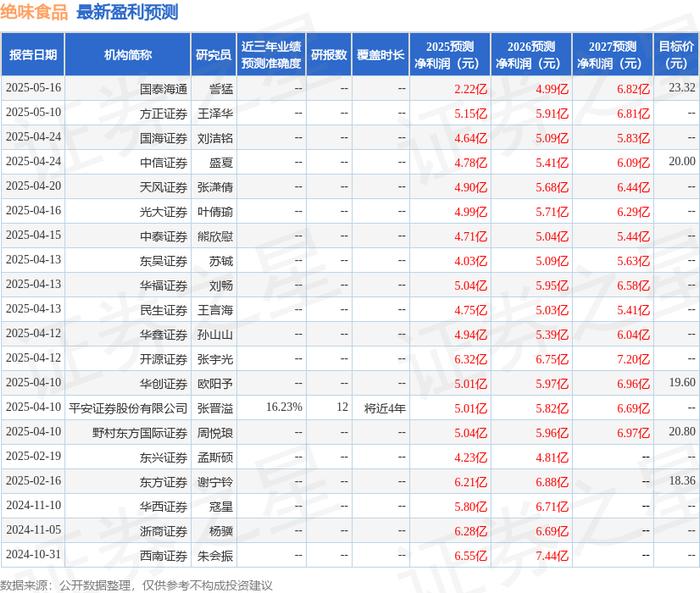Screen dimensions: 700x593
Task: Click analyst name 朱会振
Action: (x=215, y=556)
